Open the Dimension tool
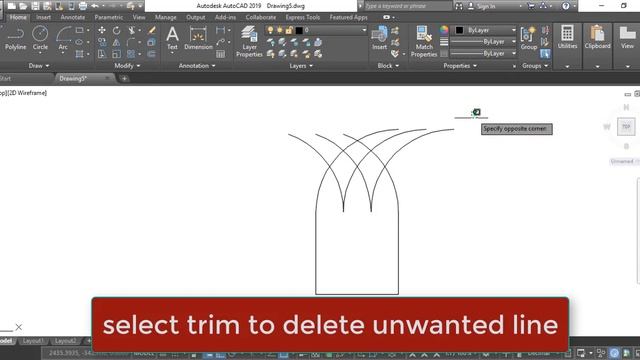Image resolution: width=640 pixels, height=360 pixels. 198,39
